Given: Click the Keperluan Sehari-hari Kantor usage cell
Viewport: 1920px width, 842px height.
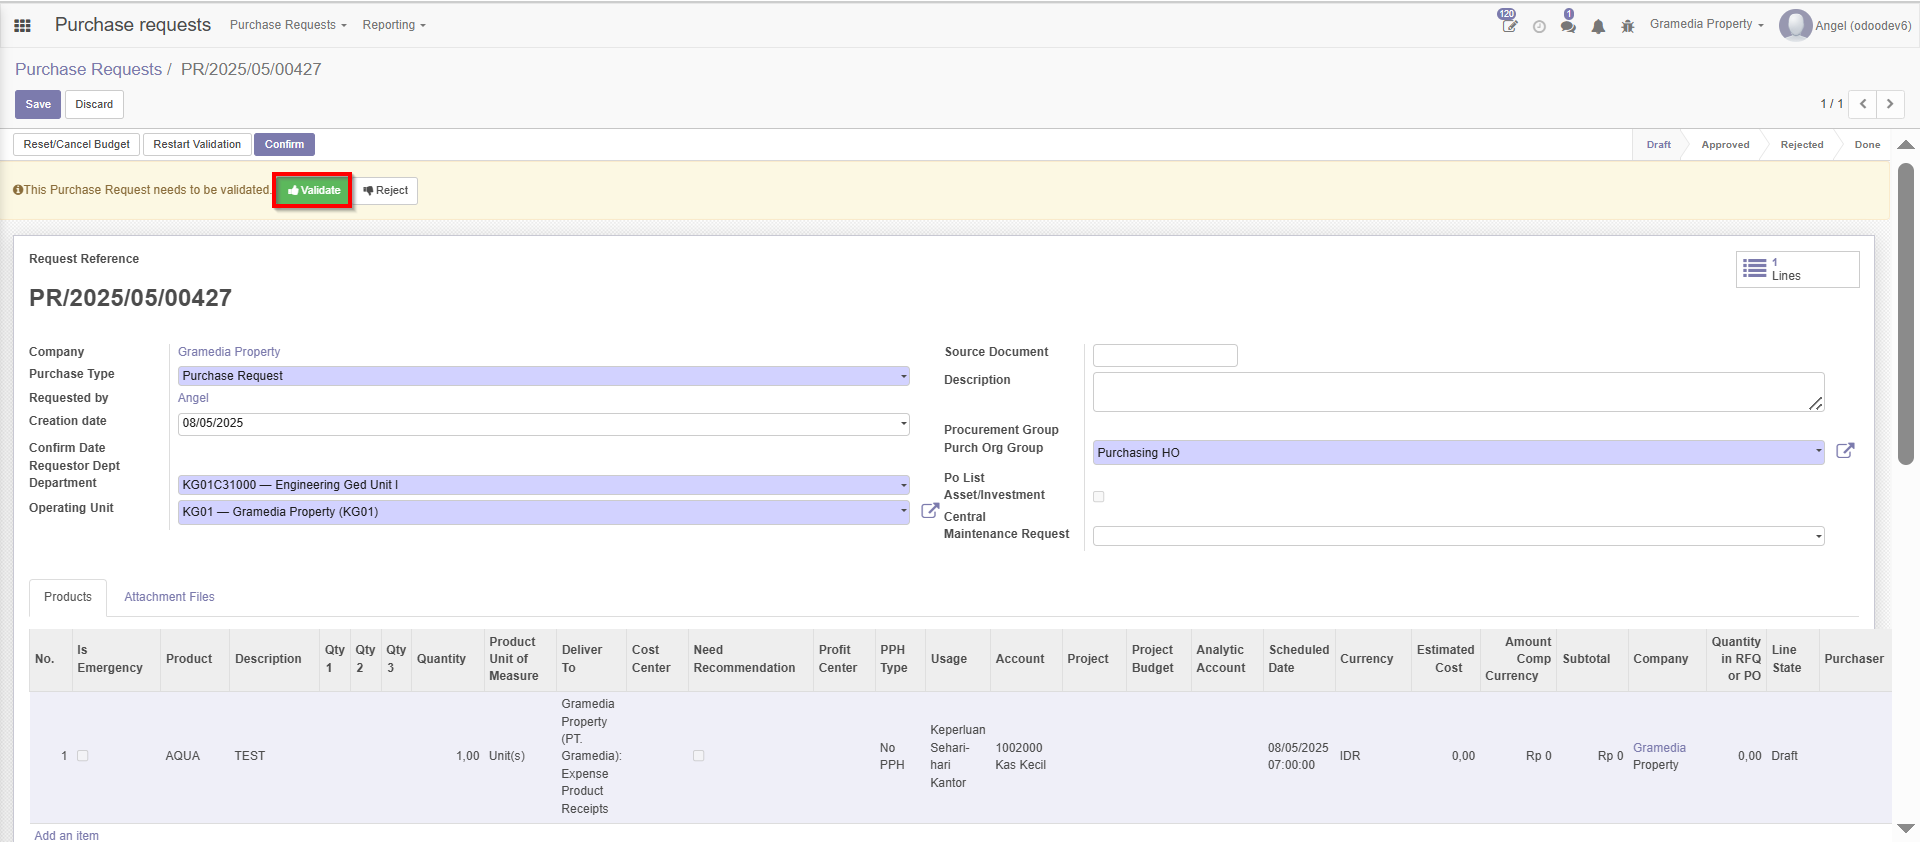Looking at the screenshot, I should [x=958, y=756].
